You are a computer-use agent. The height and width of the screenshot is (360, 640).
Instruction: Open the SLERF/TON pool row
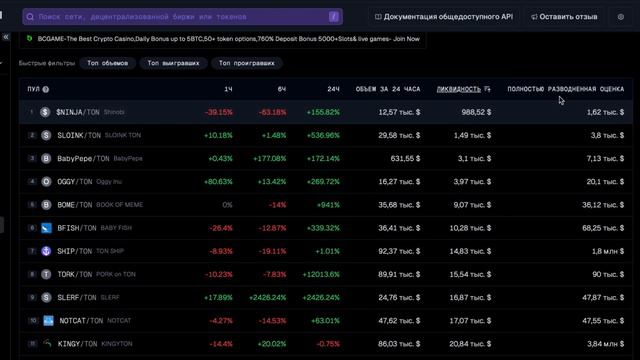(326, 298)
